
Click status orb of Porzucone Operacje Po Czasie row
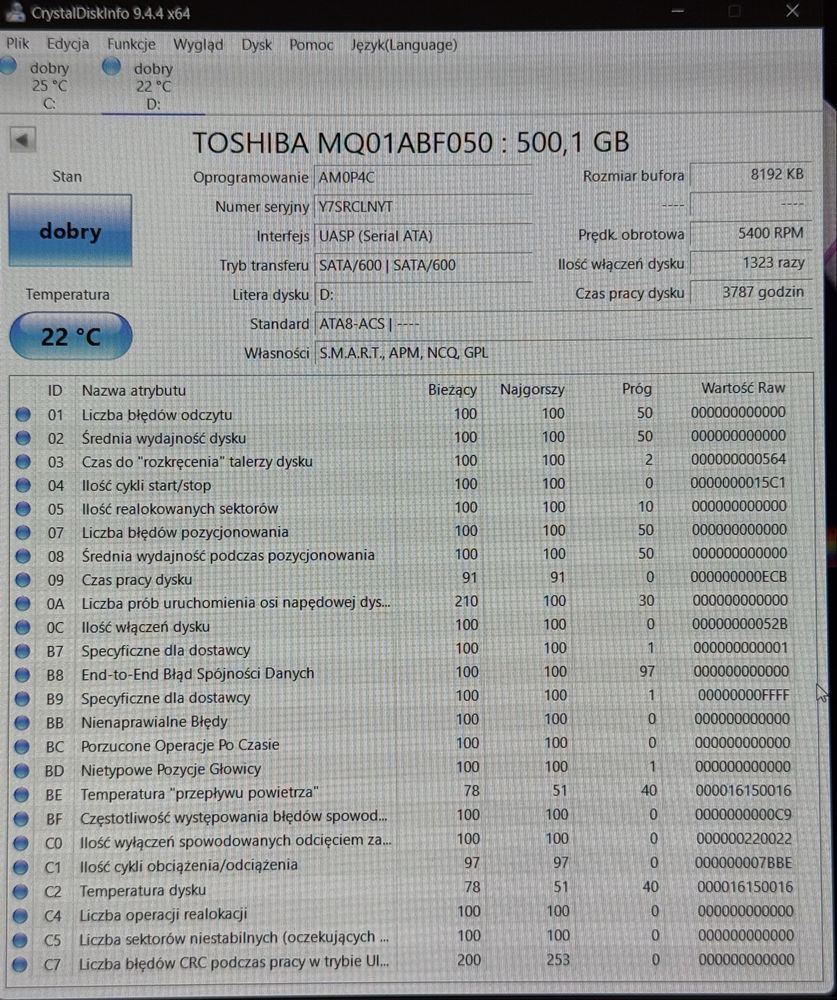(22, 746)
